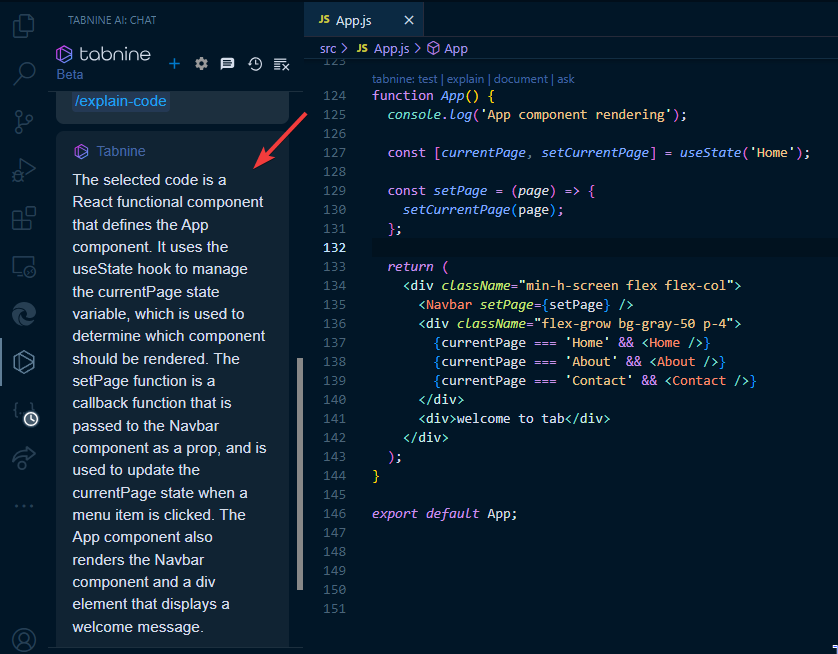Click useState('Home') on line 127
This screenshot has width=838, height=654.
741,153
